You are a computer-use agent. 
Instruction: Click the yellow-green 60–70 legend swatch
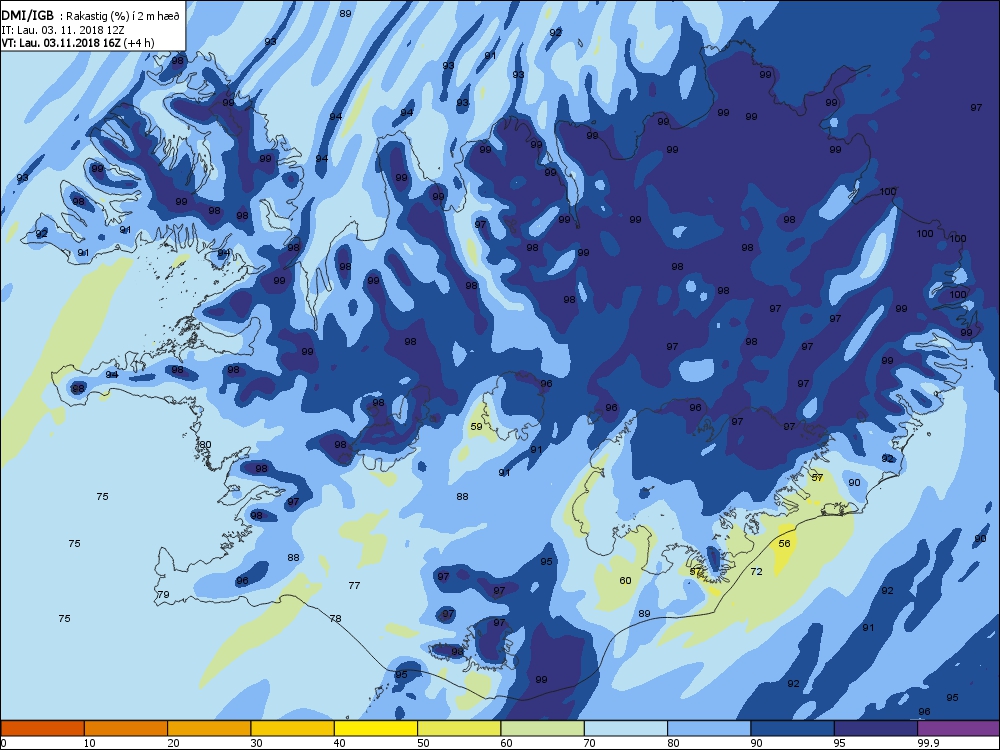pyautogui.click(x=542, y=728)
